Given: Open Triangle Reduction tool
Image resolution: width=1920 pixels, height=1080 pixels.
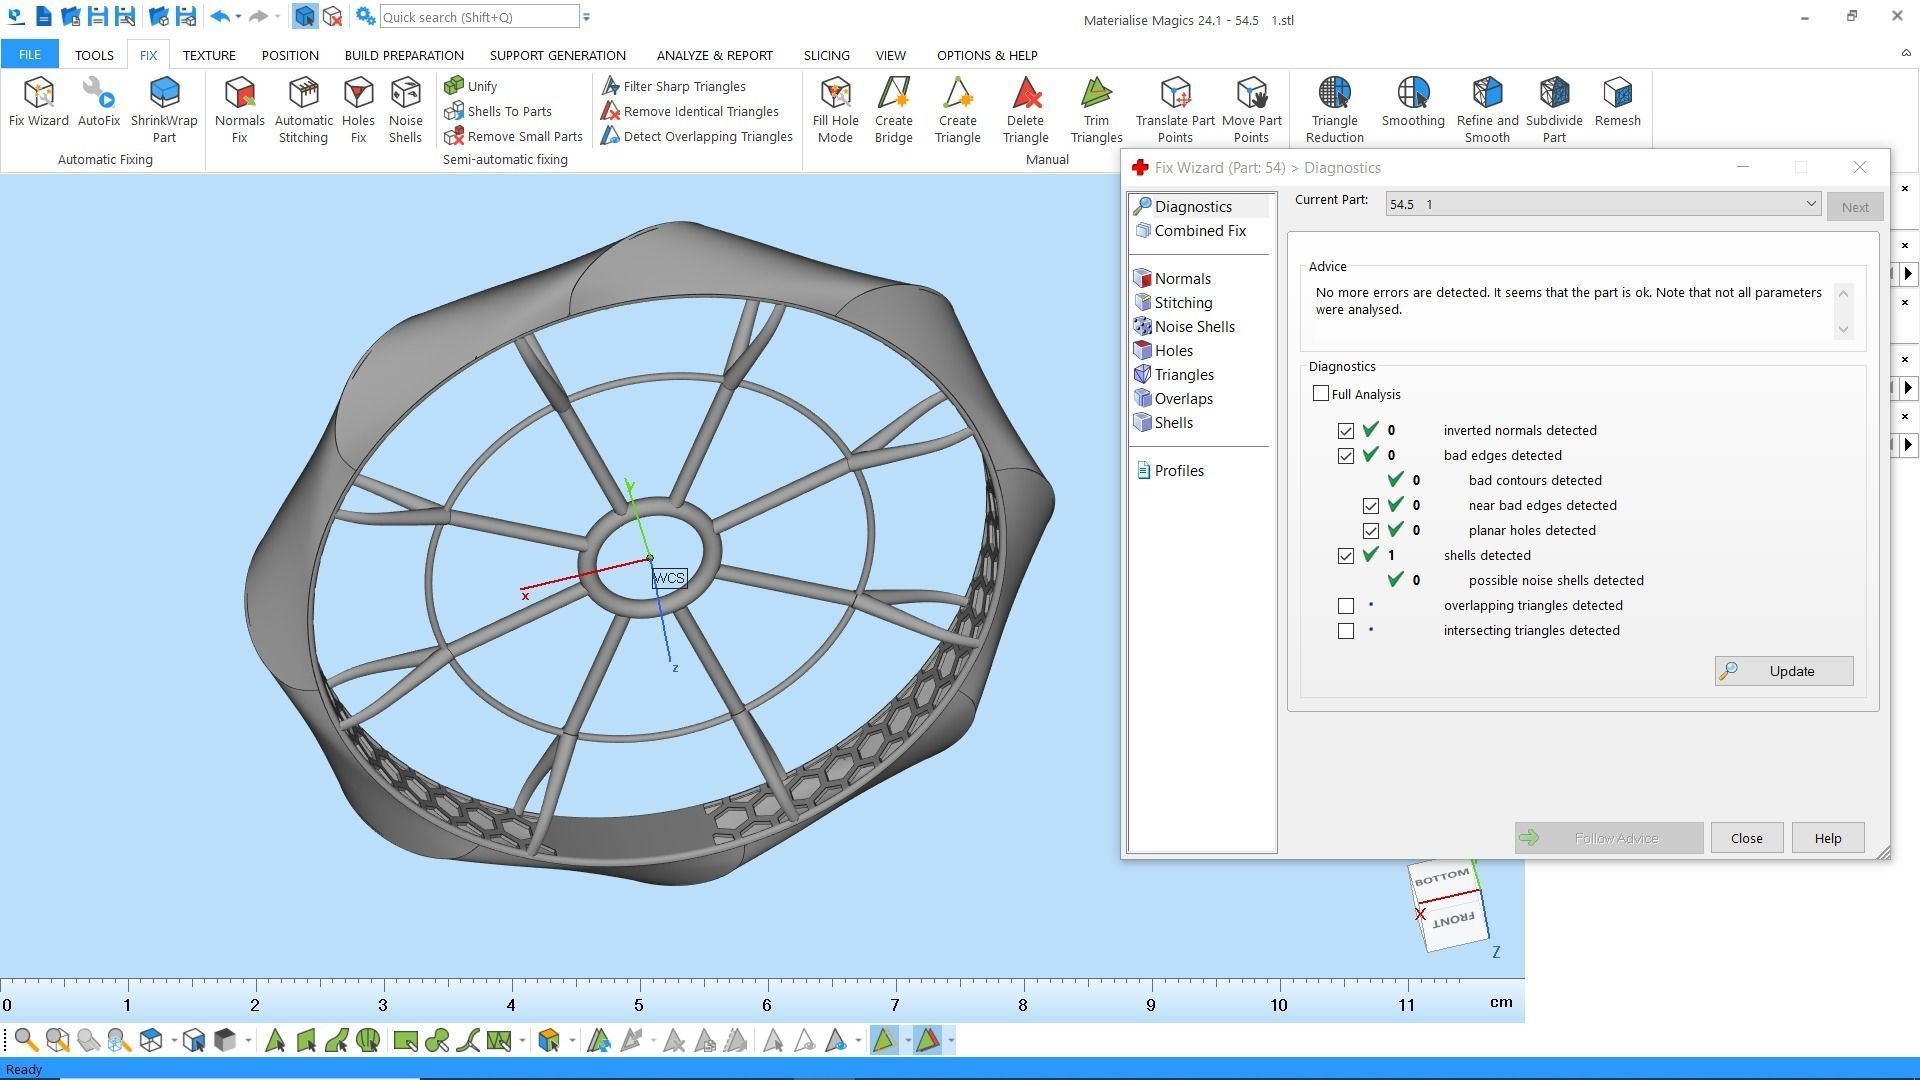Looking at the screenshot, I should 1334,110.
